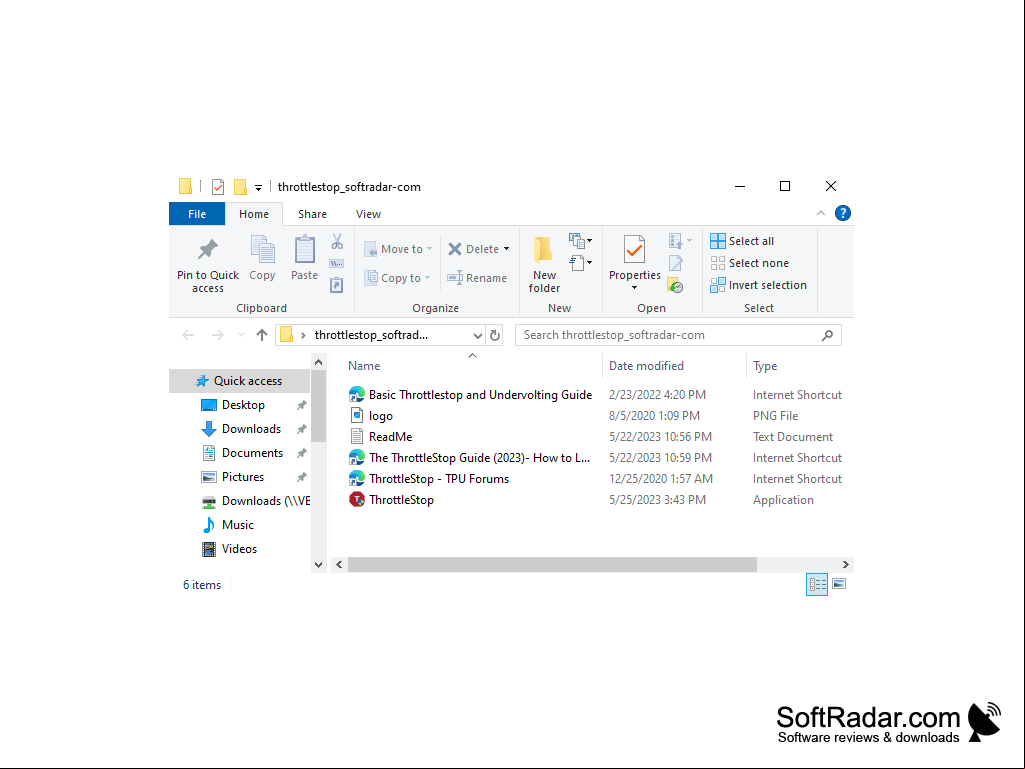This screenshot has height=769, width=1025.
Task: Click the search magnifier icon
Action: pyautogui.click(x=827, y=335)
